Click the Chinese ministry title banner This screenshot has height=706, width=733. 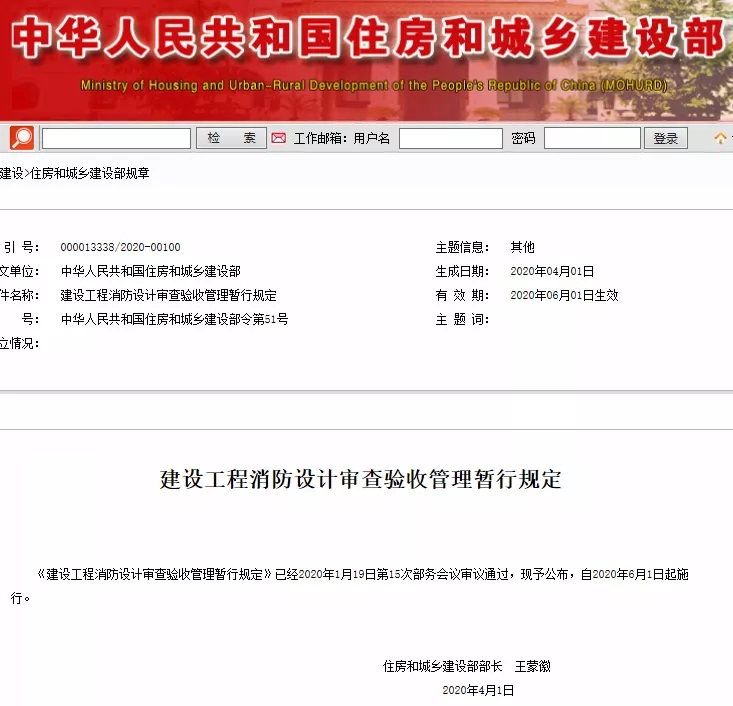pos(368,37)
